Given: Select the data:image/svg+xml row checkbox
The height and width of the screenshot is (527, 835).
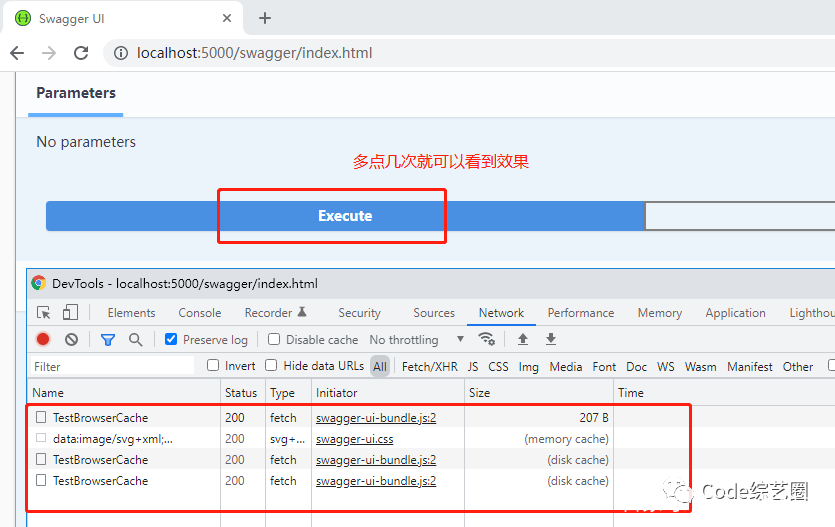Looking at the screenshot, I should point(41,438).
